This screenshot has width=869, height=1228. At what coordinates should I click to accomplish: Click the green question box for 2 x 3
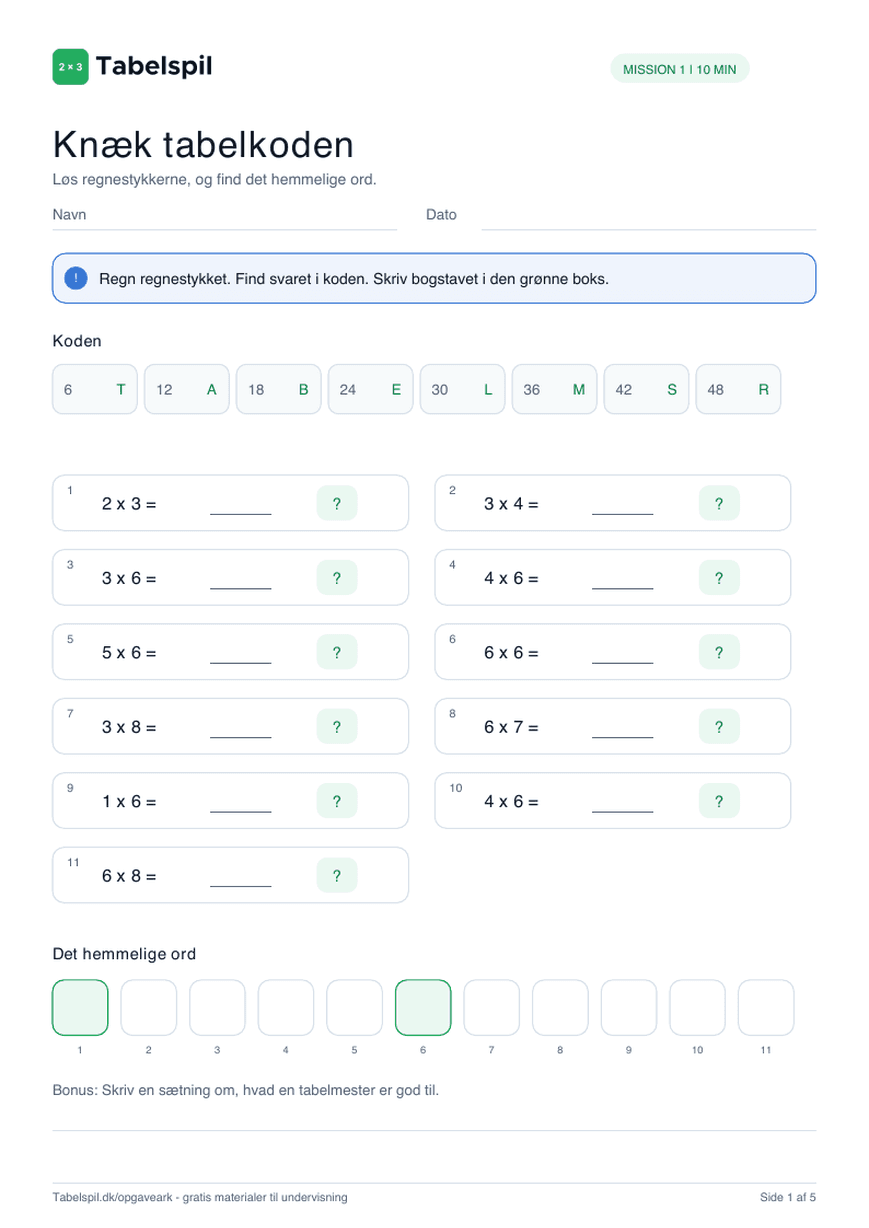(337, 504)
